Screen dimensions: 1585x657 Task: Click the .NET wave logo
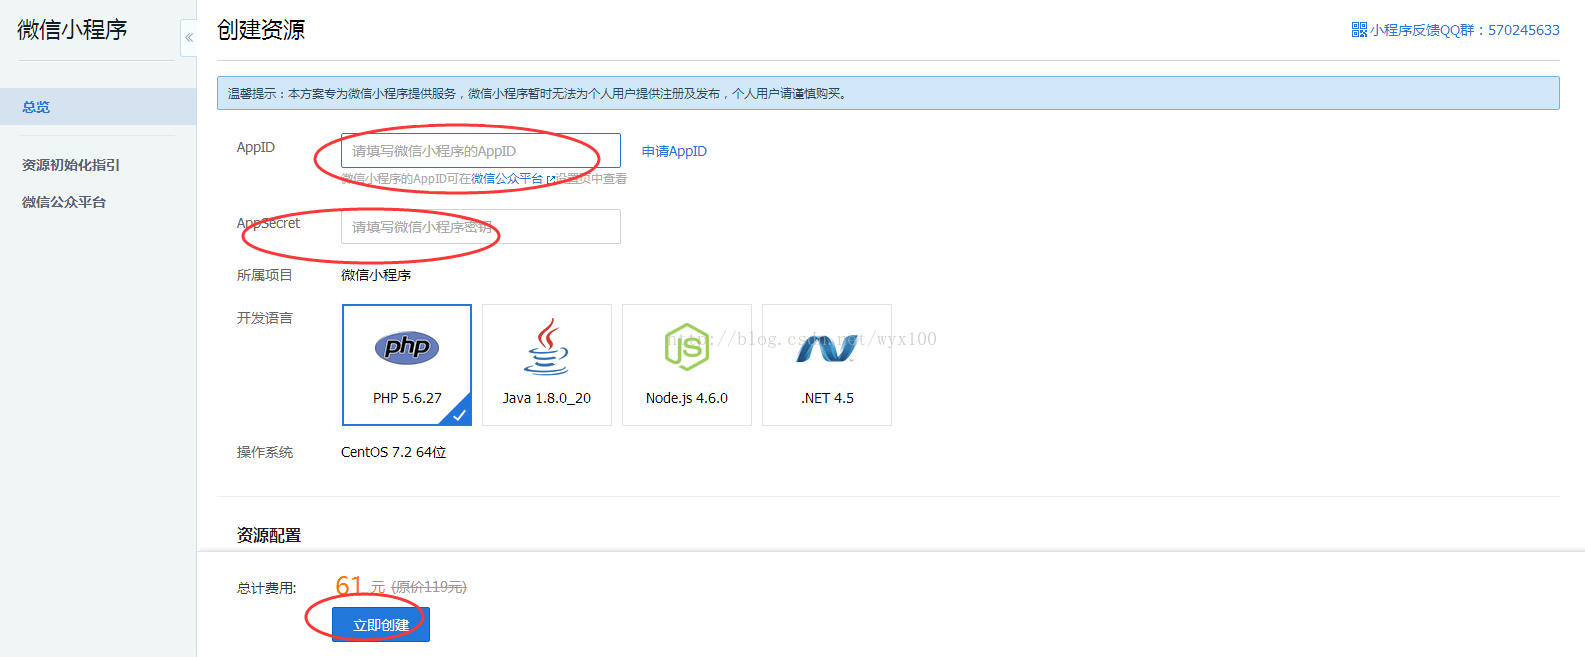[827, 347]
